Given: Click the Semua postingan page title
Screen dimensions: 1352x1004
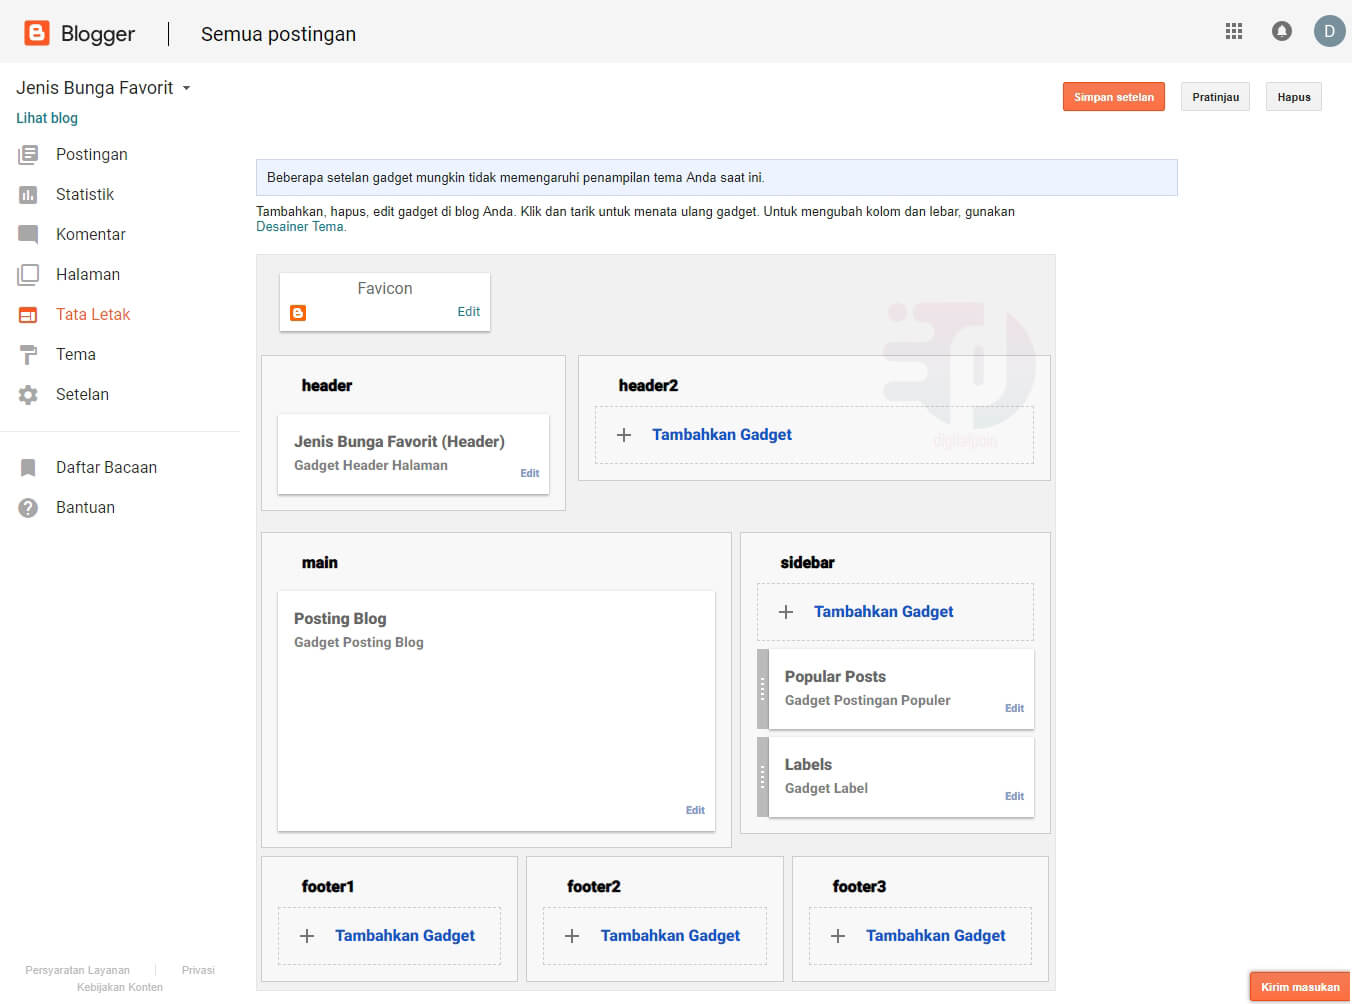Looking at the screenshot, I should click(x=278, y=34).
